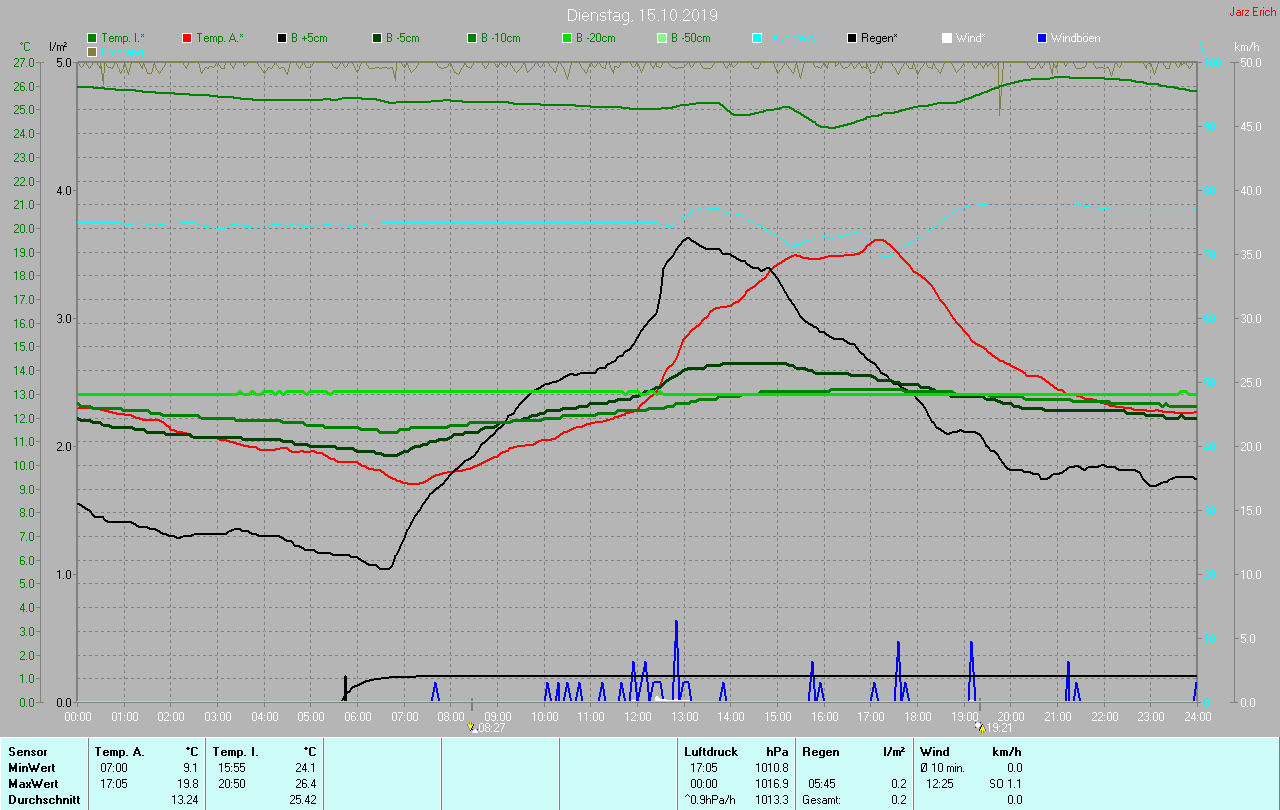Click the MaxWert value 19.8 for Temp. A.

pyautogui.click(x=188, y=783)
